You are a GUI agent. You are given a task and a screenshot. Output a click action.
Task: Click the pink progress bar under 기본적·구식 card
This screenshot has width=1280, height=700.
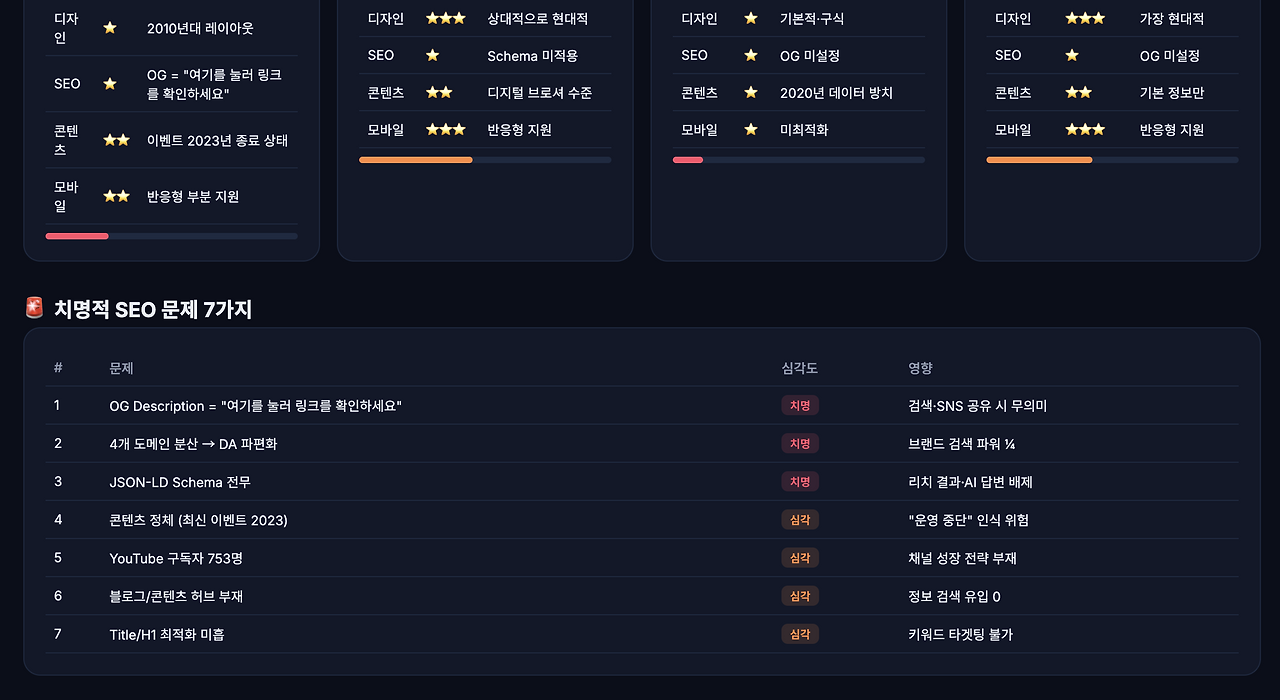coord(688,159)
